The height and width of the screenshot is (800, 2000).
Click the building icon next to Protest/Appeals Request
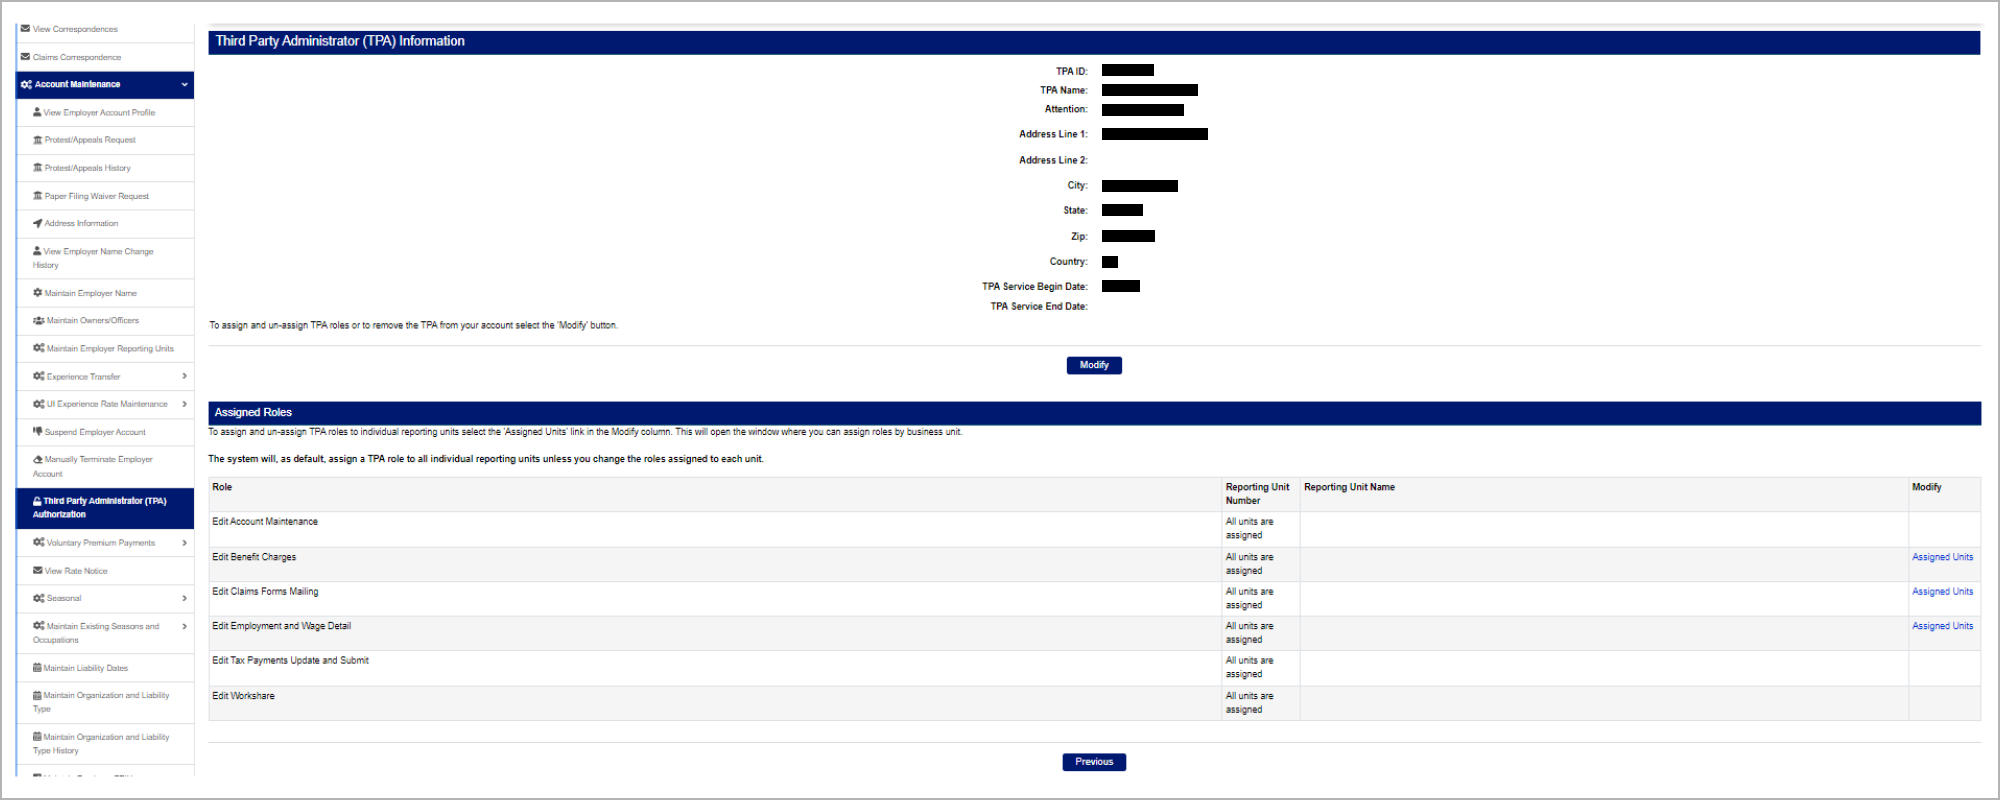coord(38,140)
